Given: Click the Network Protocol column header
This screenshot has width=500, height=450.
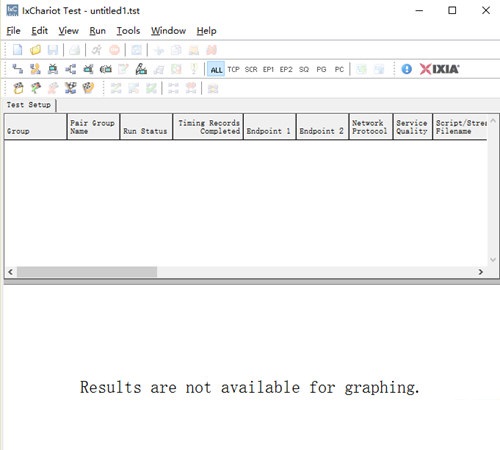Looking at the screenshot, I should (371, 127).
